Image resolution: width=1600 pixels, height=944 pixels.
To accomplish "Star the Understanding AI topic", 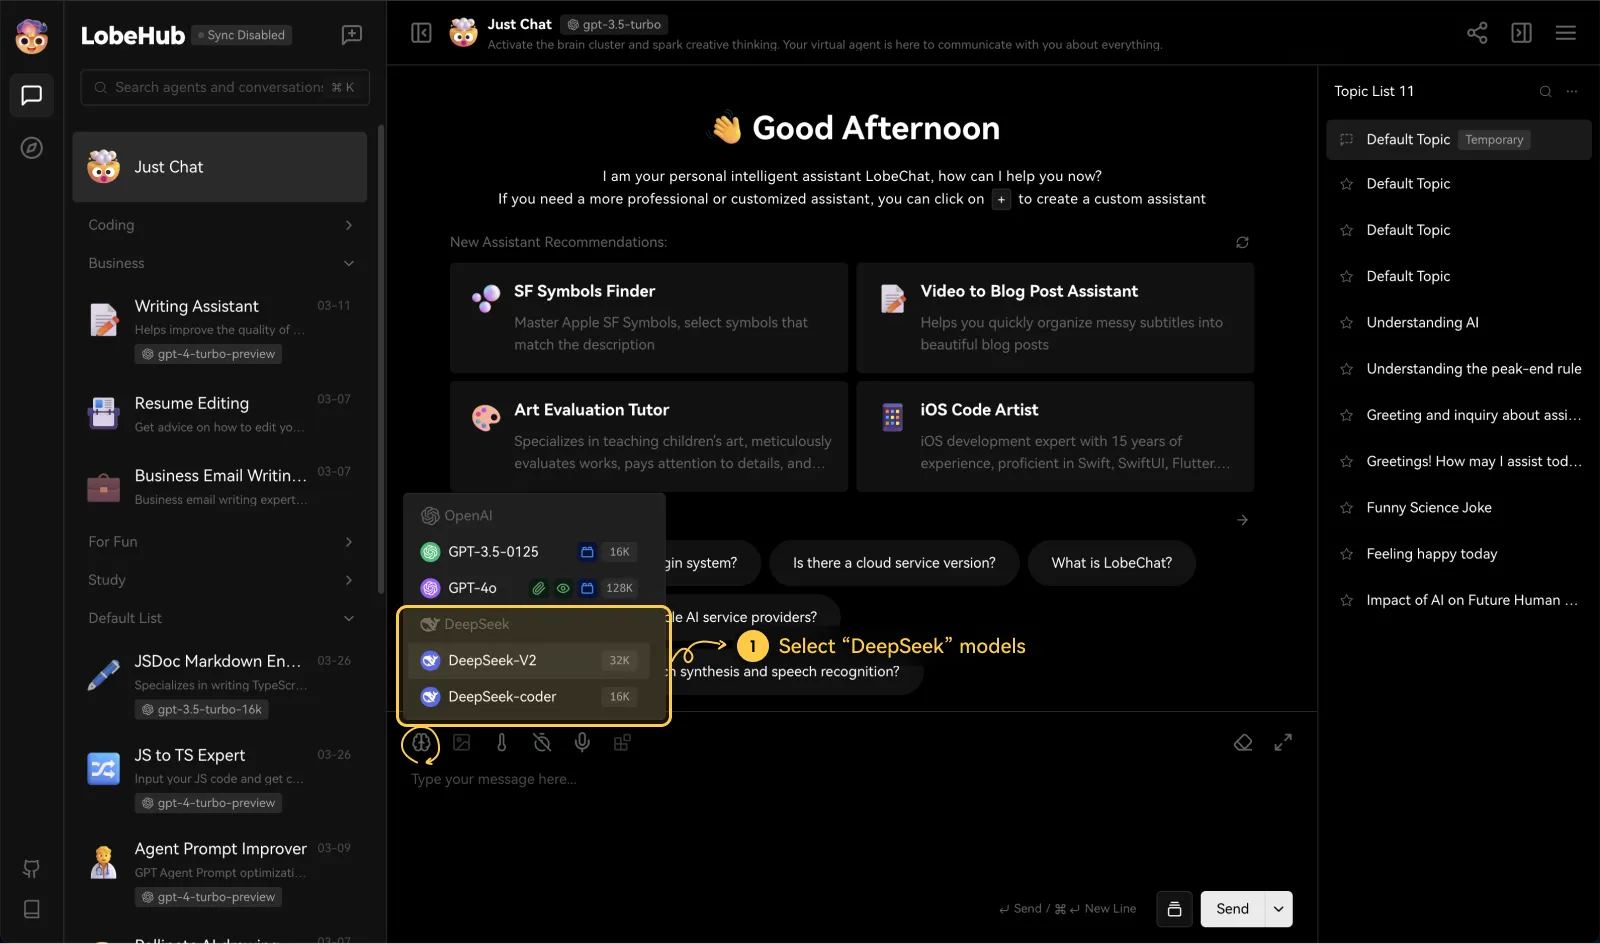I will pos(1346,323).
